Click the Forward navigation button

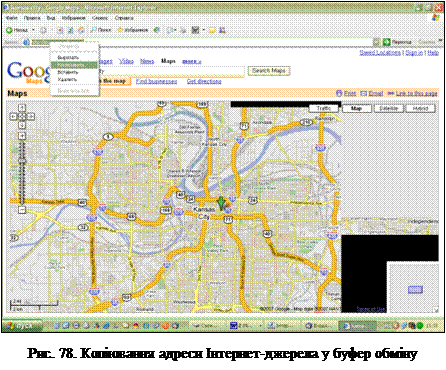[43, 30]
